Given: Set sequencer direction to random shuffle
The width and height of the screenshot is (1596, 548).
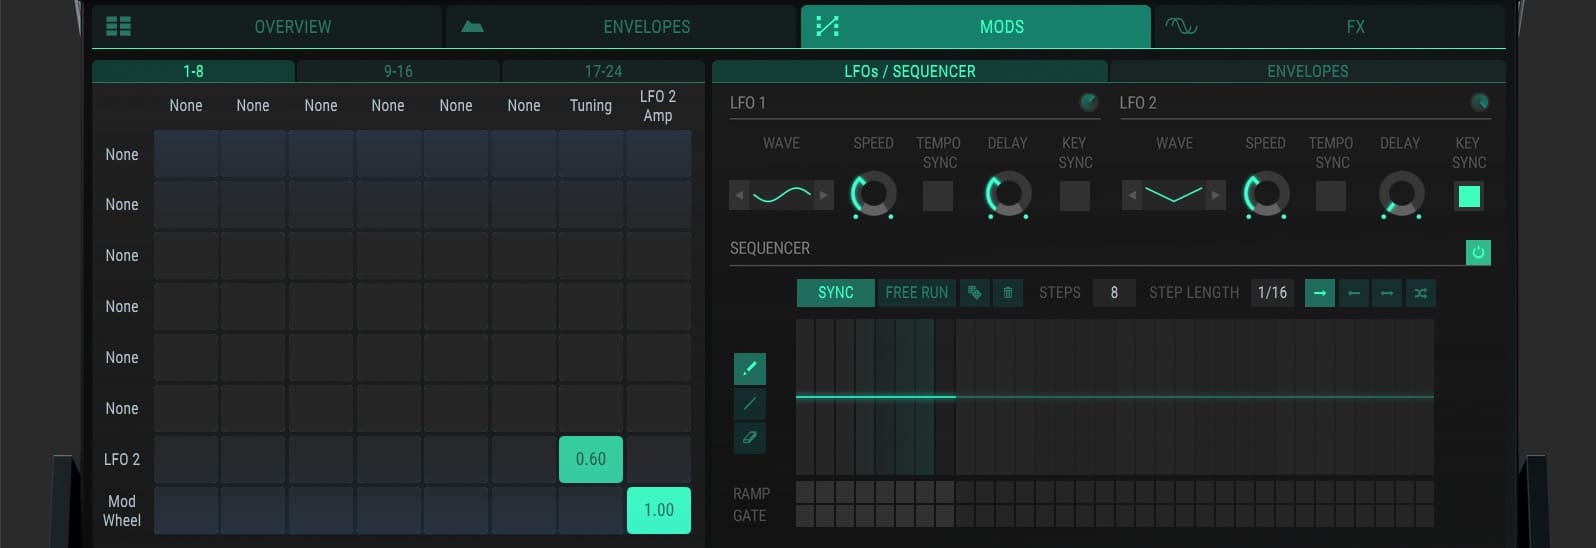Looking at the screenshot, I should 1421,292.
